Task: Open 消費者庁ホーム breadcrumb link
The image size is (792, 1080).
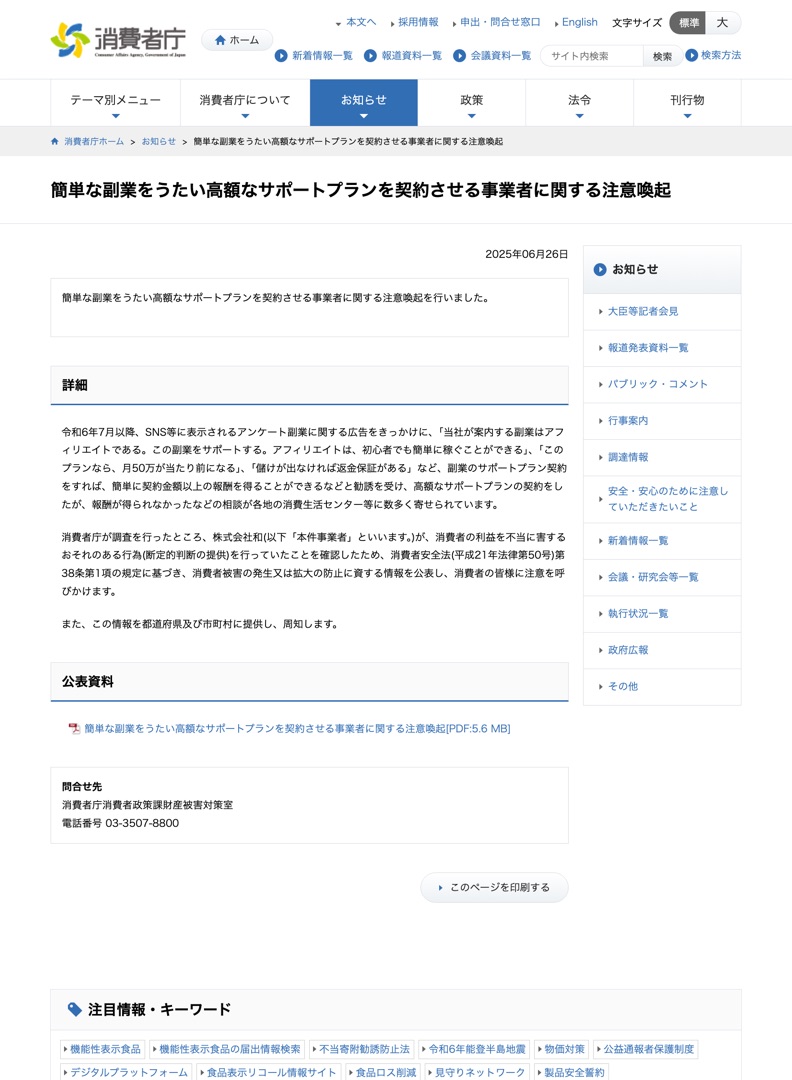Action: [x=94, y=141]
